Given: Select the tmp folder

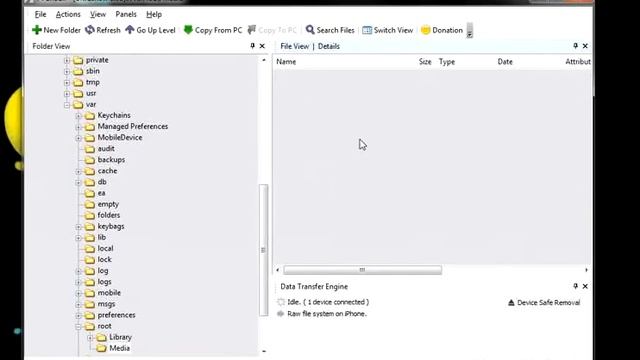Looking at the screenshot, I should point(93,82).
